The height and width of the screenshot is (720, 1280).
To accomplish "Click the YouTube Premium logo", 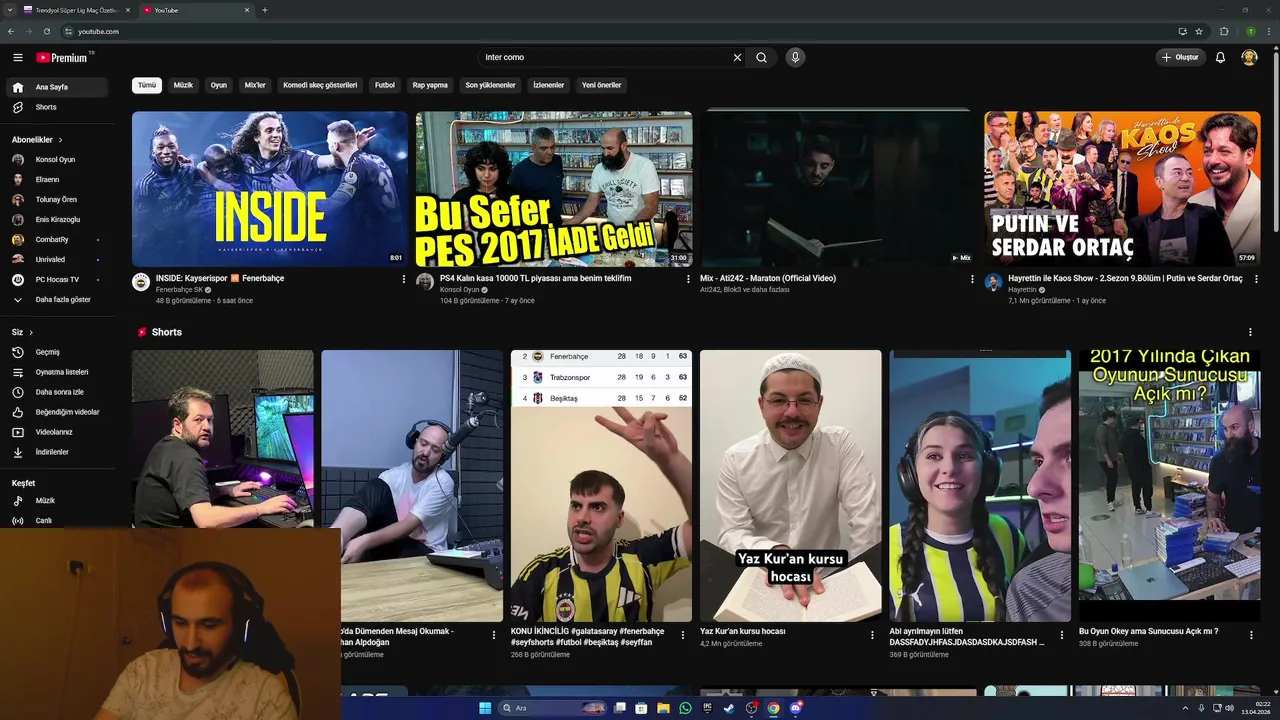I will [64, 58].
